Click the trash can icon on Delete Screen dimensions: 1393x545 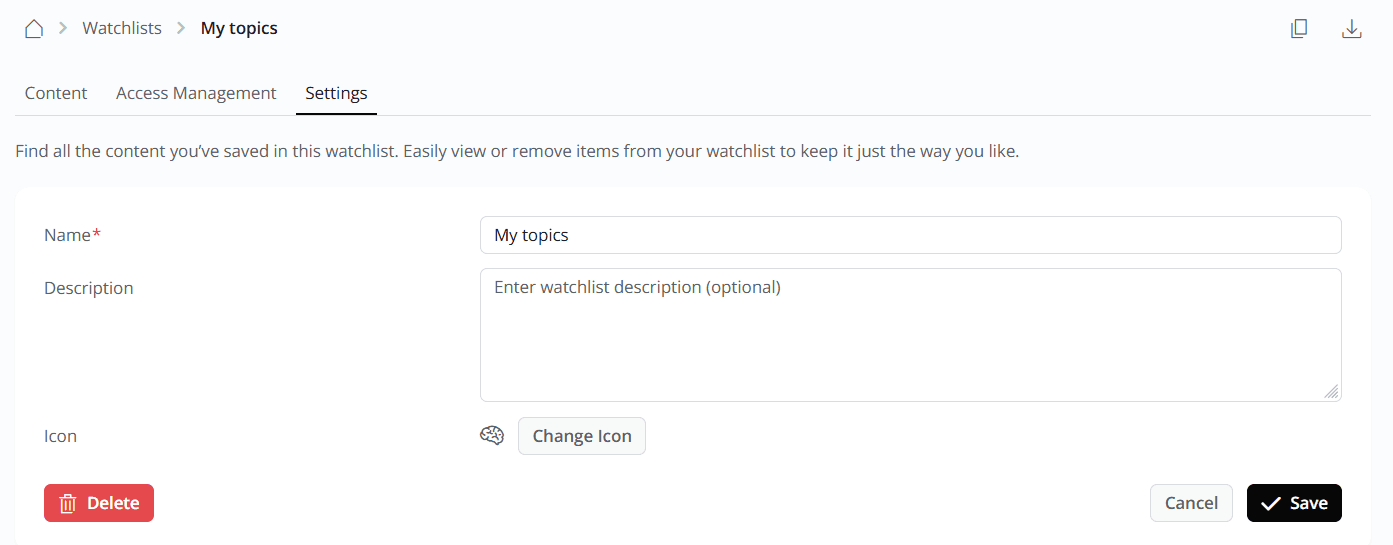pyautogui.click(x=68, y=504)
